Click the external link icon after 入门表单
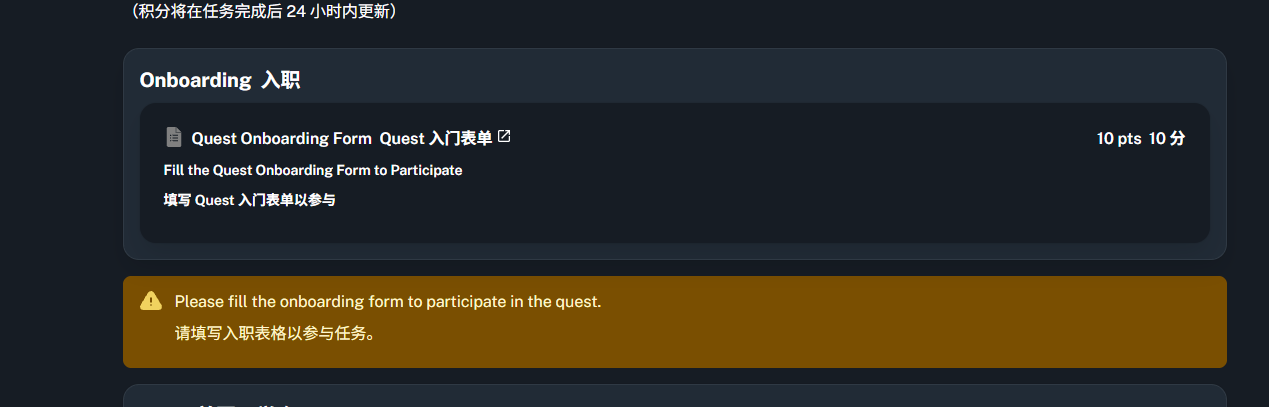Screen dimensions: 1269x407 tap(504, 136)
